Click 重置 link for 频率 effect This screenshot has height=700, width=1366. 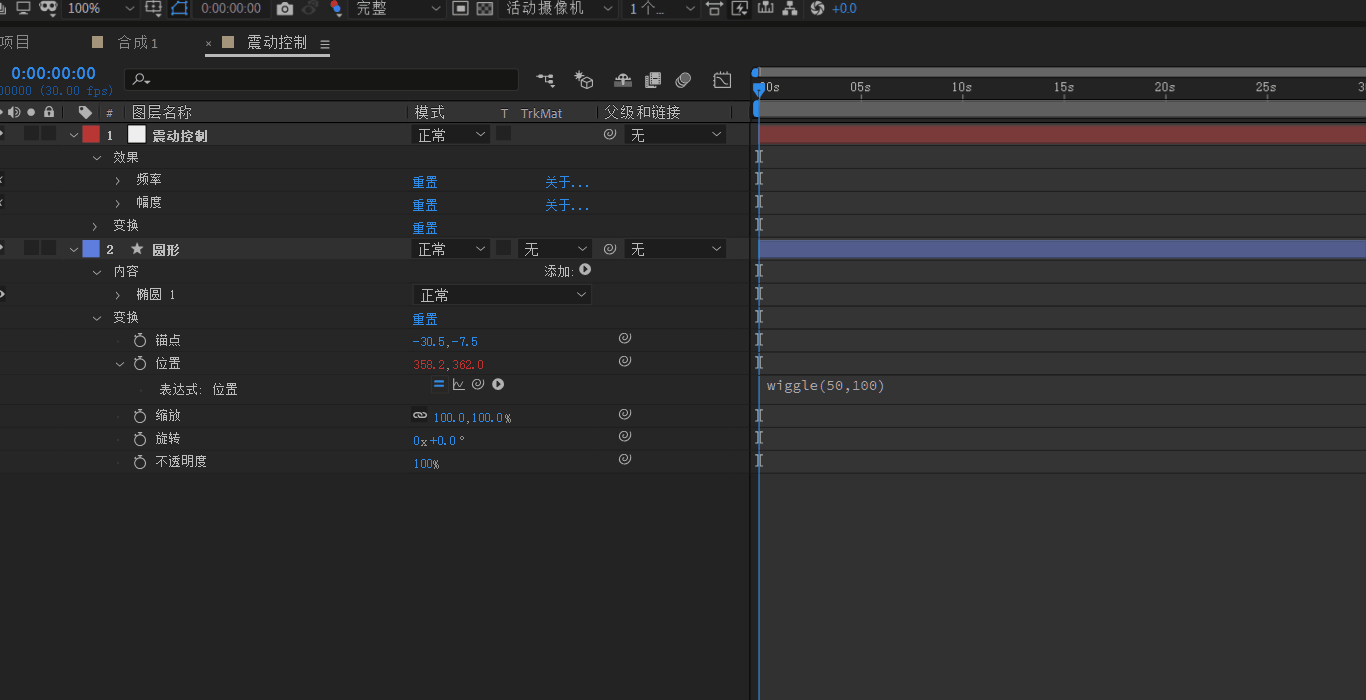coord(425,182)
